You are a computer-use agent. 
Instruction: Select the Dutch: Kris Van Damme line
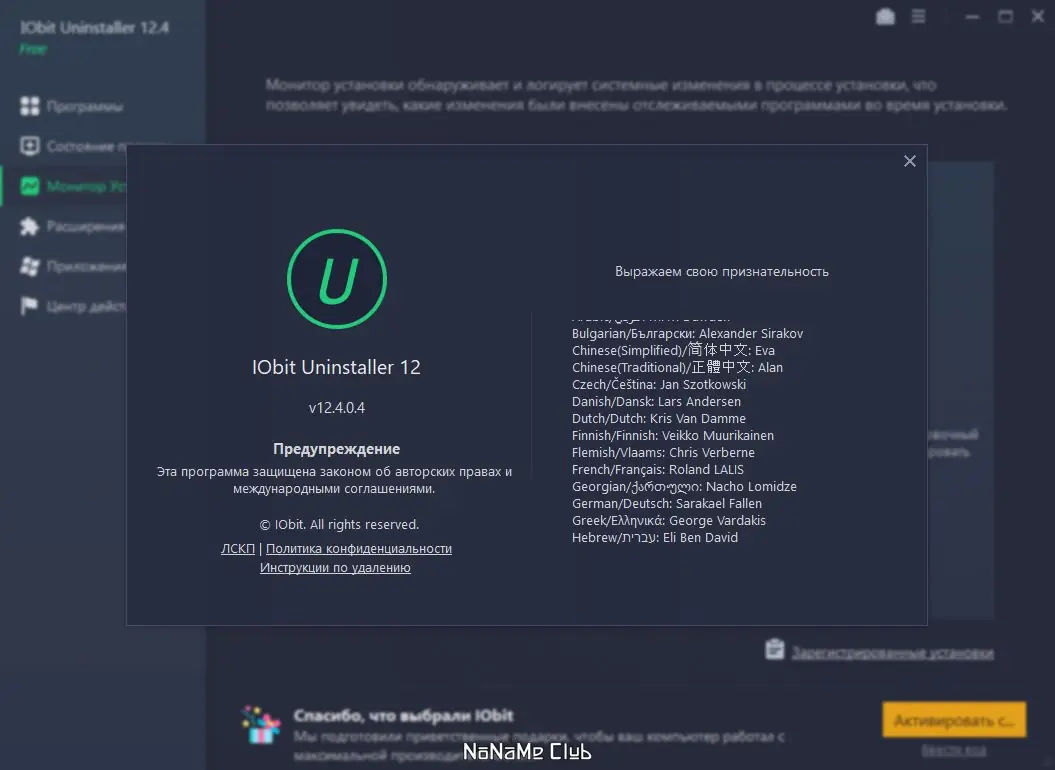point(659,419)
